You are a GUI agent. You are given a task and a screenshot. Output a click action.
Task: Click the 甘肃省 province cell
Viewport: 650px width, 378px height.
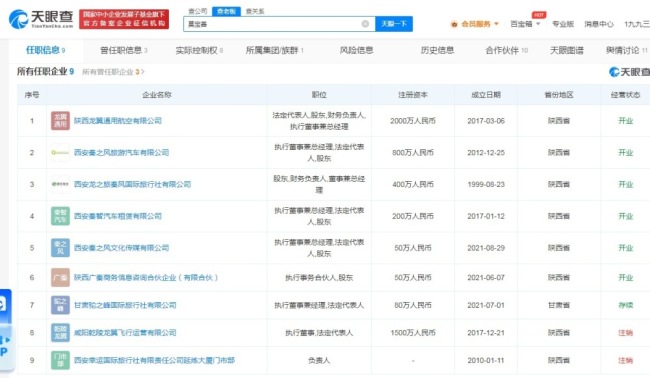(559, 305)
